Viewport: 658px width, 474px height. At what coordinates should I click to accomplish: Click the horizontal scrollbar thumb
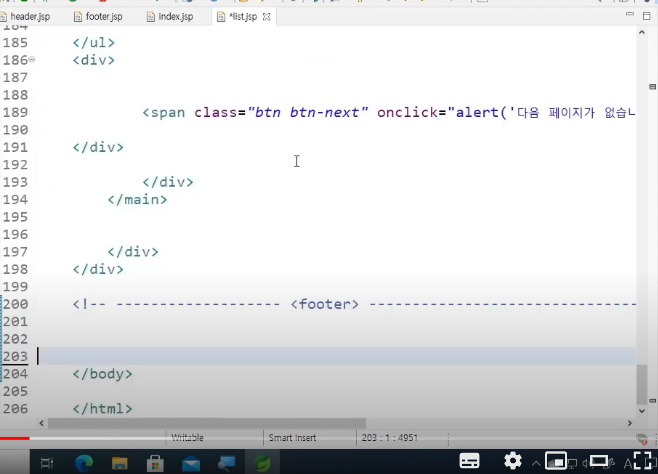point(207,423)
